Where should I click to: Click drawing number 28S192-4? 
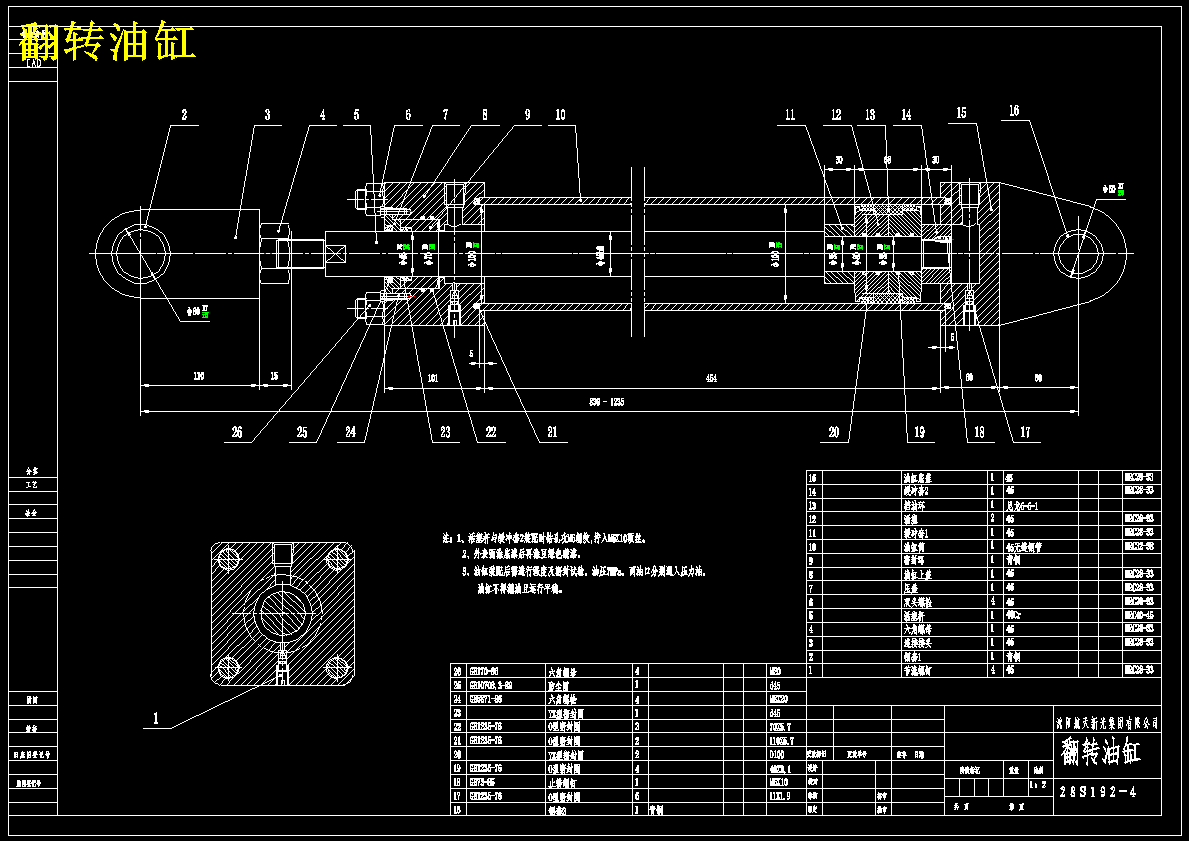tap(1098, 792)
